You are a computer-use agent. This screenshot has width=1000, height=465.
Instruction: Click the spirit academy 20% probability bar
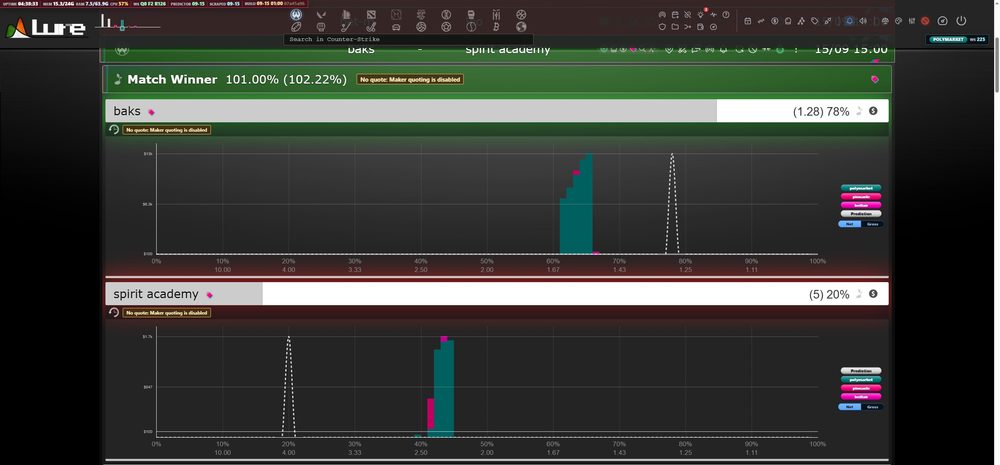point(497,294)
